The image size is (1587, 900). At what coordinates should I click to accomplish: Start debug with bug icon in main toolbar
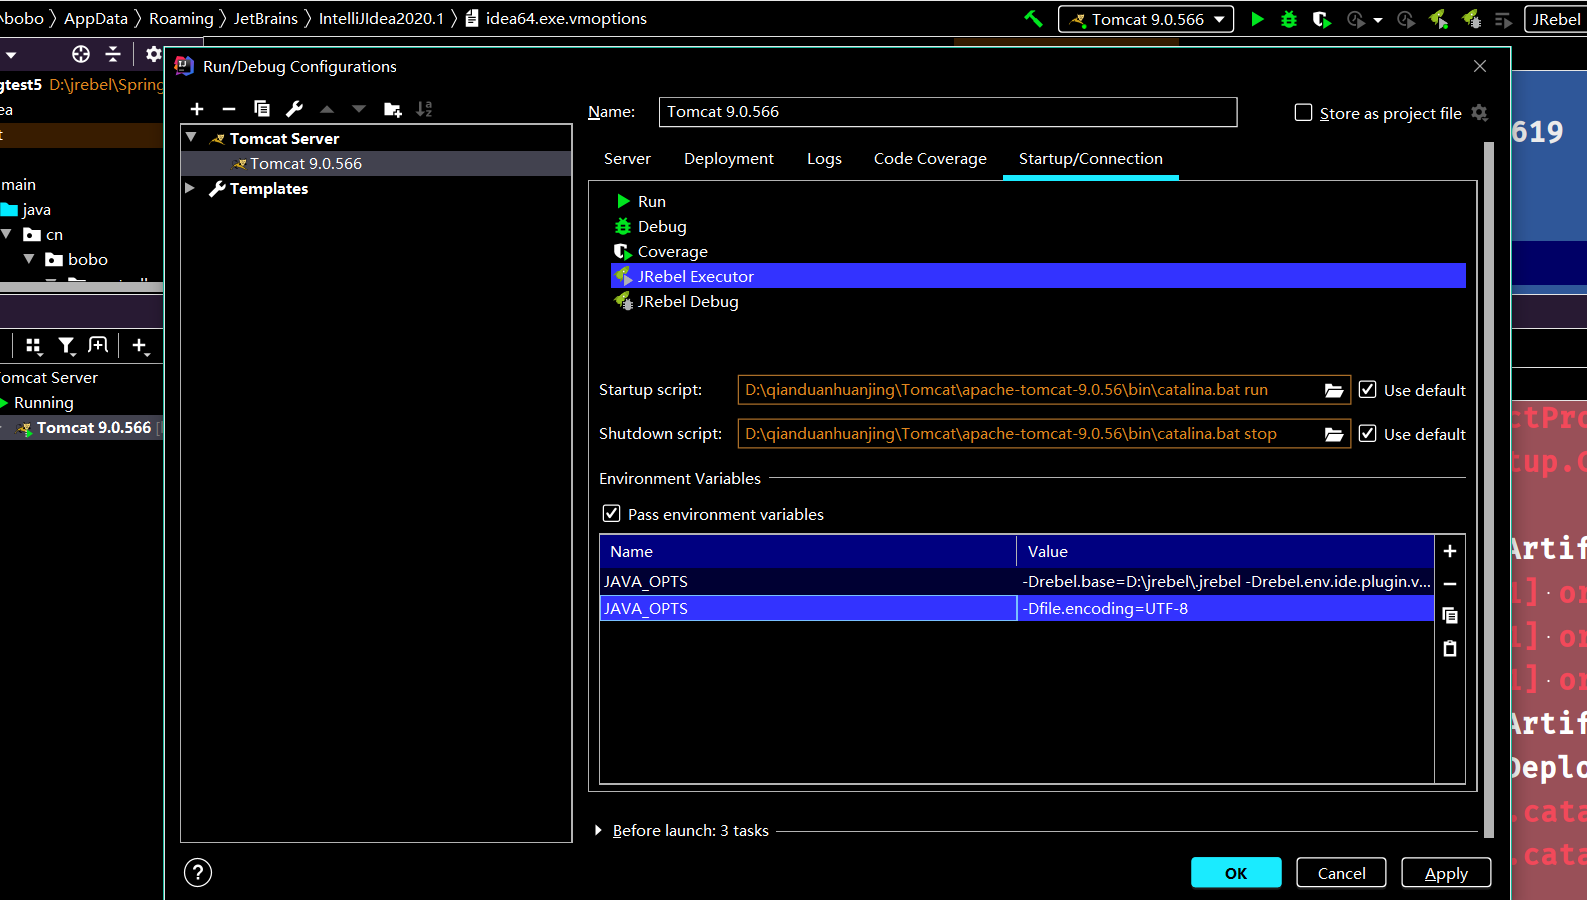coord(1289,19)
